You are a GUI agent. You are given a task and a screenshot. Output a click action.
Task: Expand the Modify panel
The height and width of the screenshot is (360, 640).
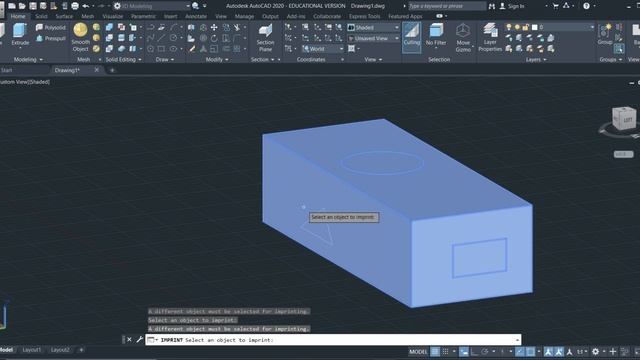(x=217, y=60)
